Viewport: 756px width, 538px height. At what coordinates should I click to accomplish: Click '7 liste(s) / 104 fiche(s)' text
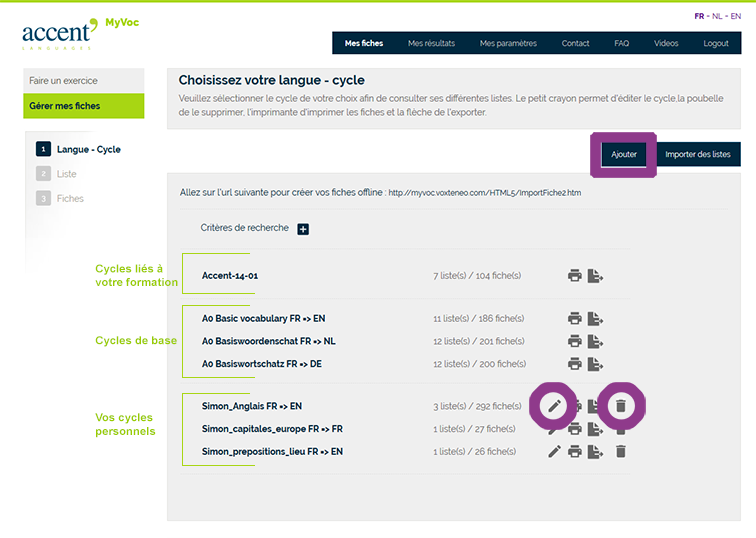(x=477, y=276)
